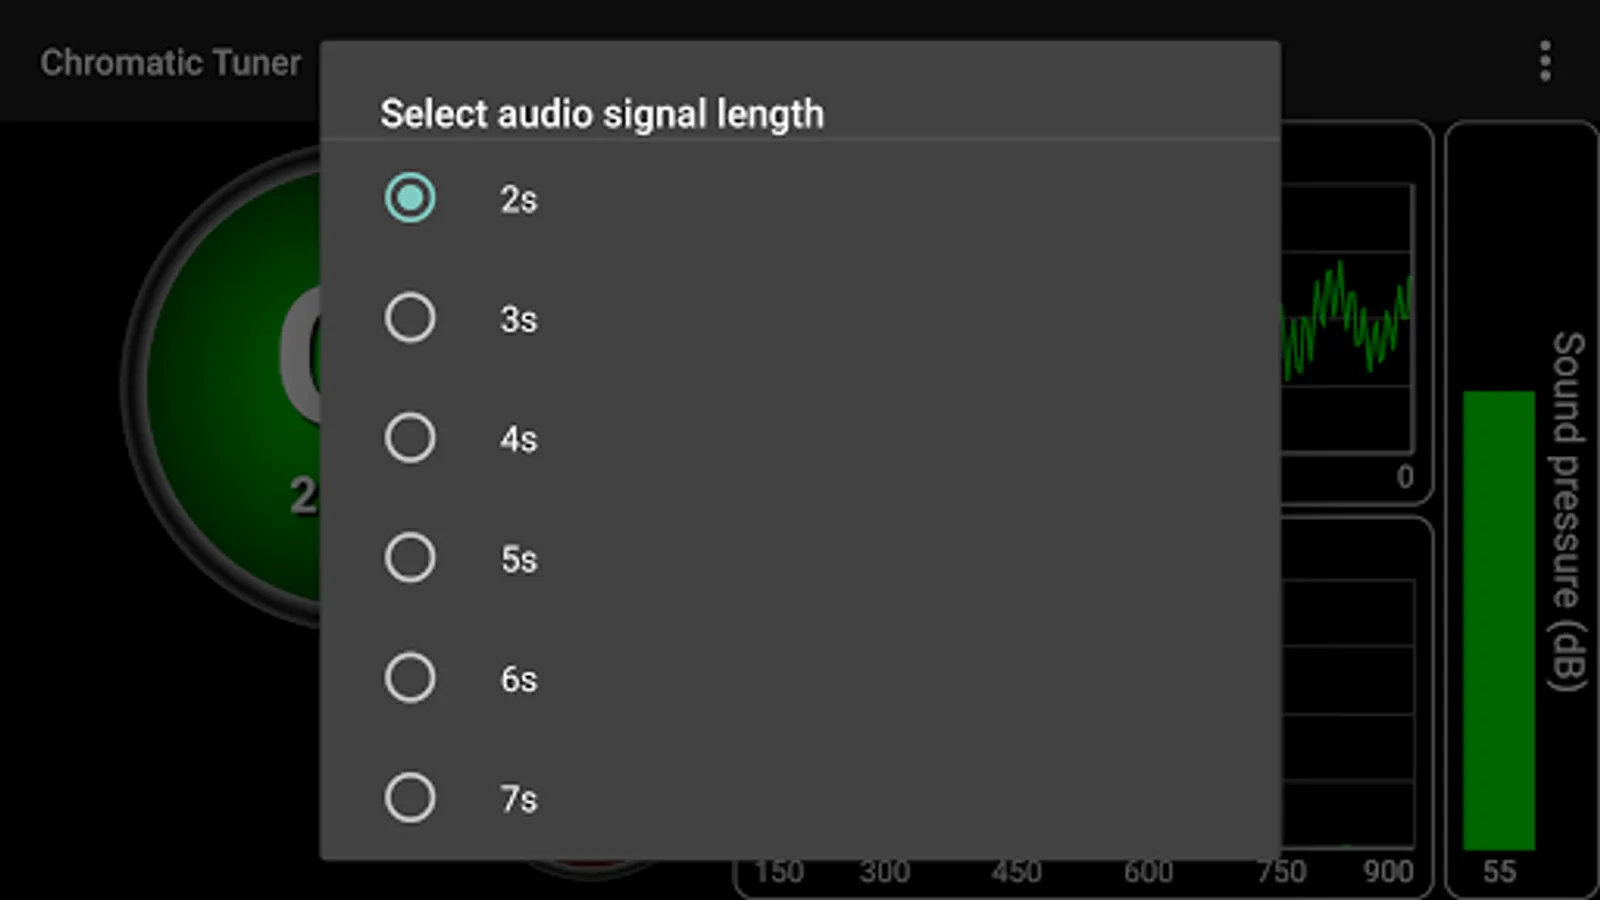Choose 7s as signal length
Image resolution: width=1600 pixels, height=900 pixels.
(410, 798)
